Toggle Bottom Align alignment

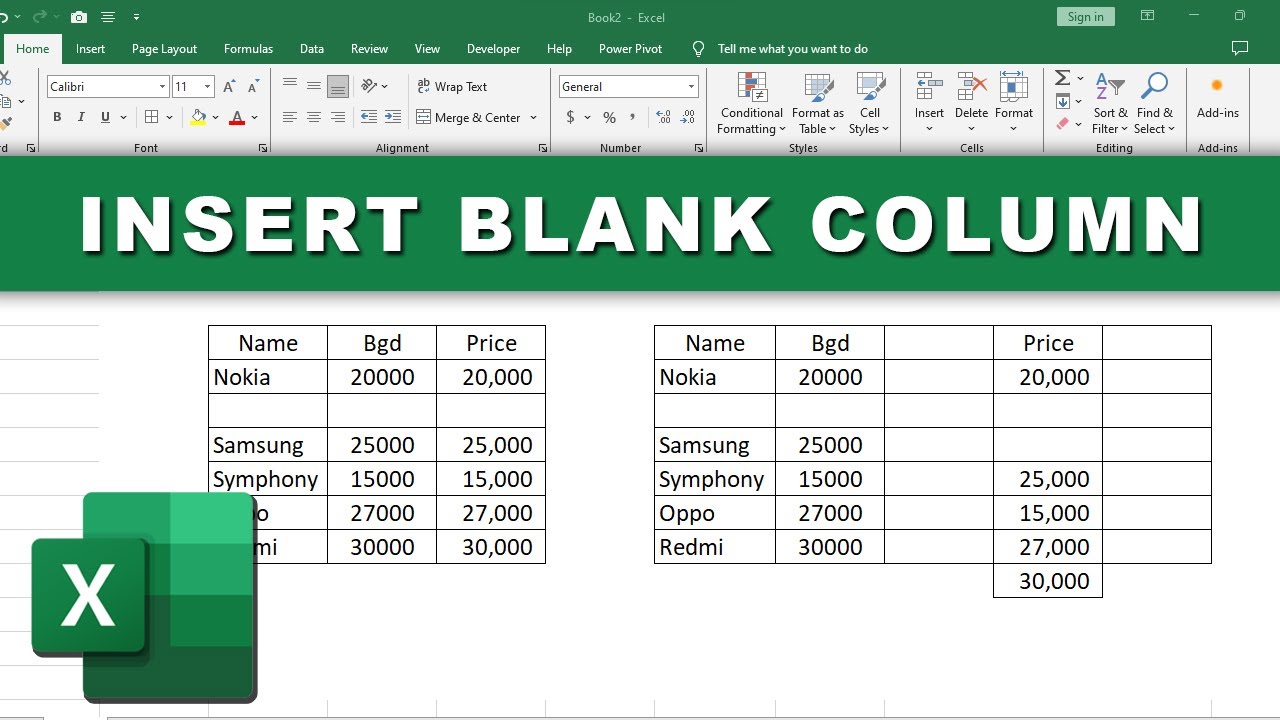338,86
